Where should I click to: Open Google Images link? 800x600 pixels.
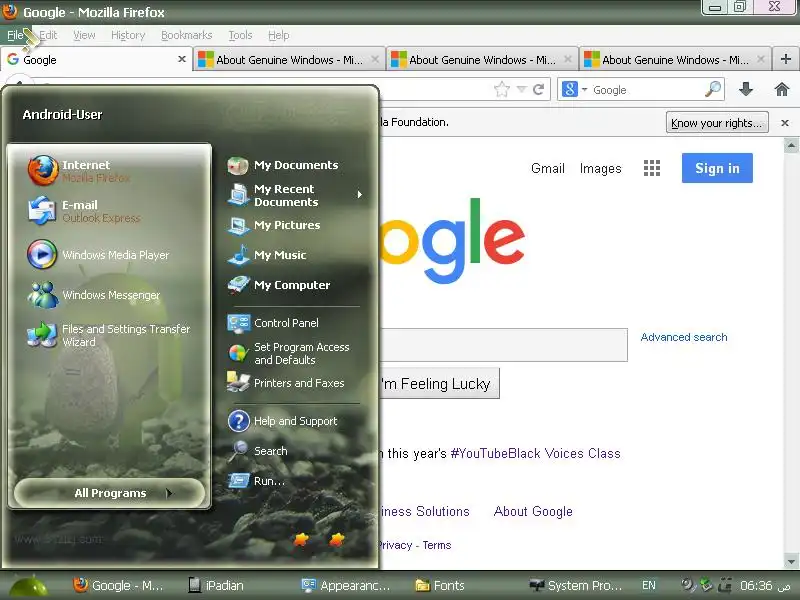(601, 168)
